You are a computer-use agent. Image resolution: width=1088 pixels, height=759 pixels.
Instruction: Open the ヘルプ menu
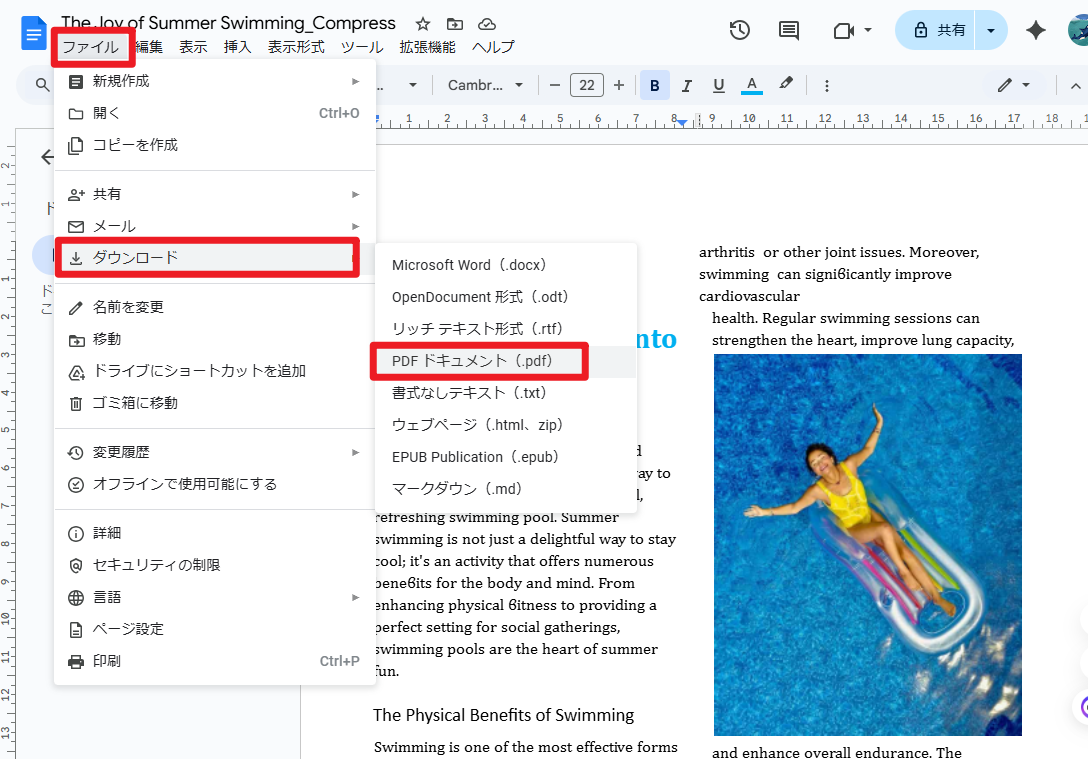[x=493, y=47]
